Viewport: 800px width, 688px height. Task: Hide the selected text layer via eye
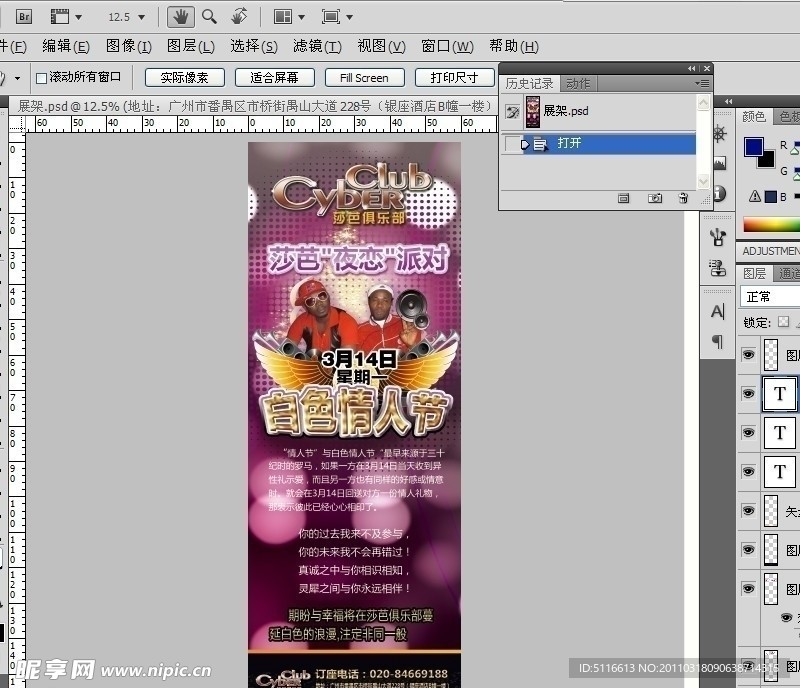(748, 394)
